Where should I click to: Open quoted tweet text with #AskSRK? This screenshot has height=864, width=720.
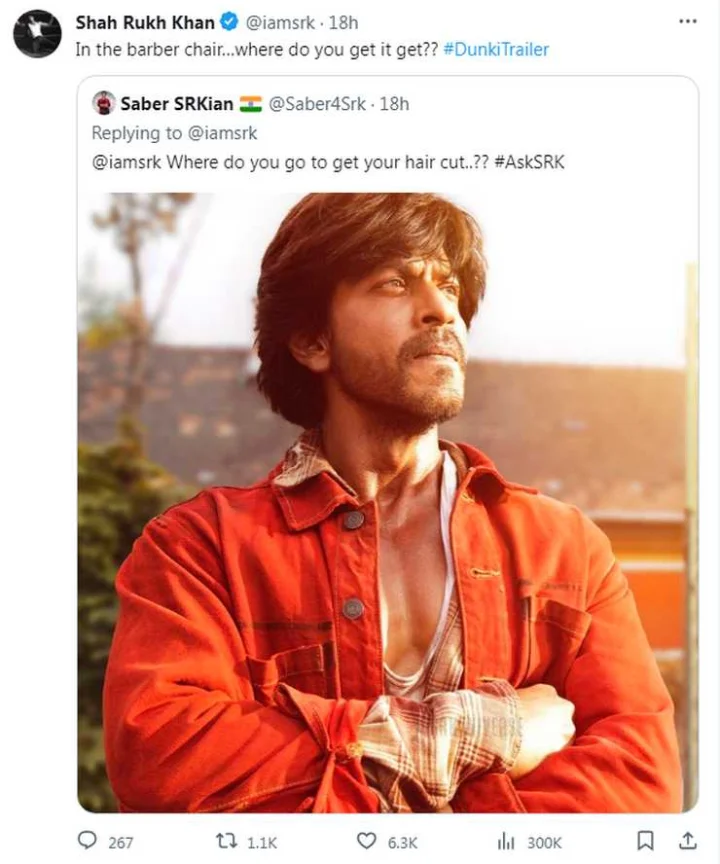(328, 163)
